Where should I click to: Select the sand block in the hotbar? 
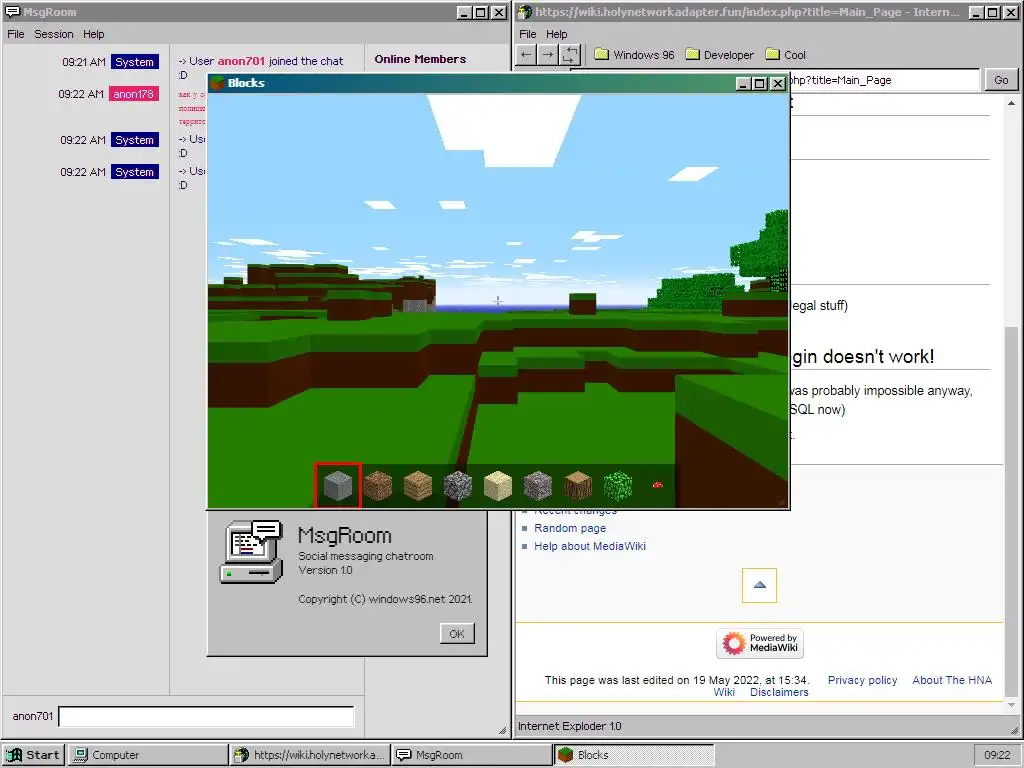tap(498, 485)
